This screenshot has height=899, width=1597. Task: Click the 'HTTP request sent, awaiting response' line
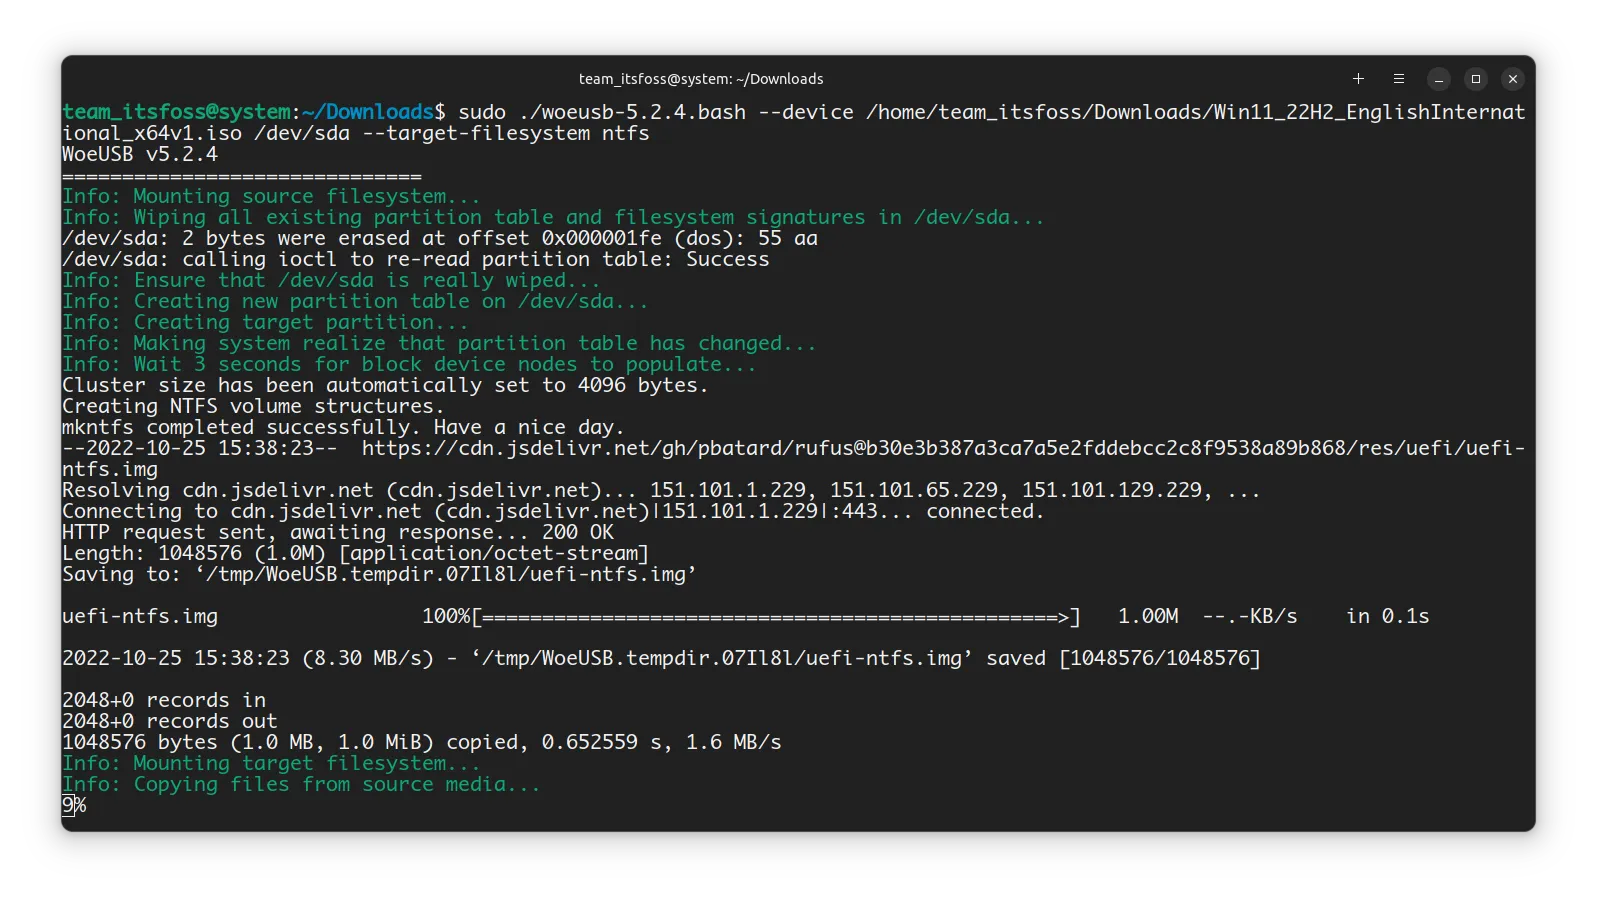338,533
